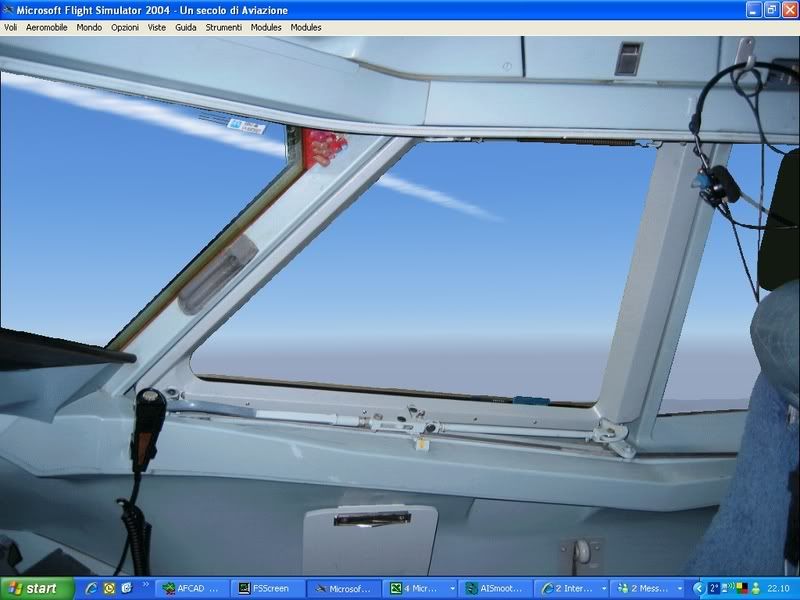Open the 2 Internet Explorer taskbar group
The height and width of the screenshot is (600, 800).
572,589
